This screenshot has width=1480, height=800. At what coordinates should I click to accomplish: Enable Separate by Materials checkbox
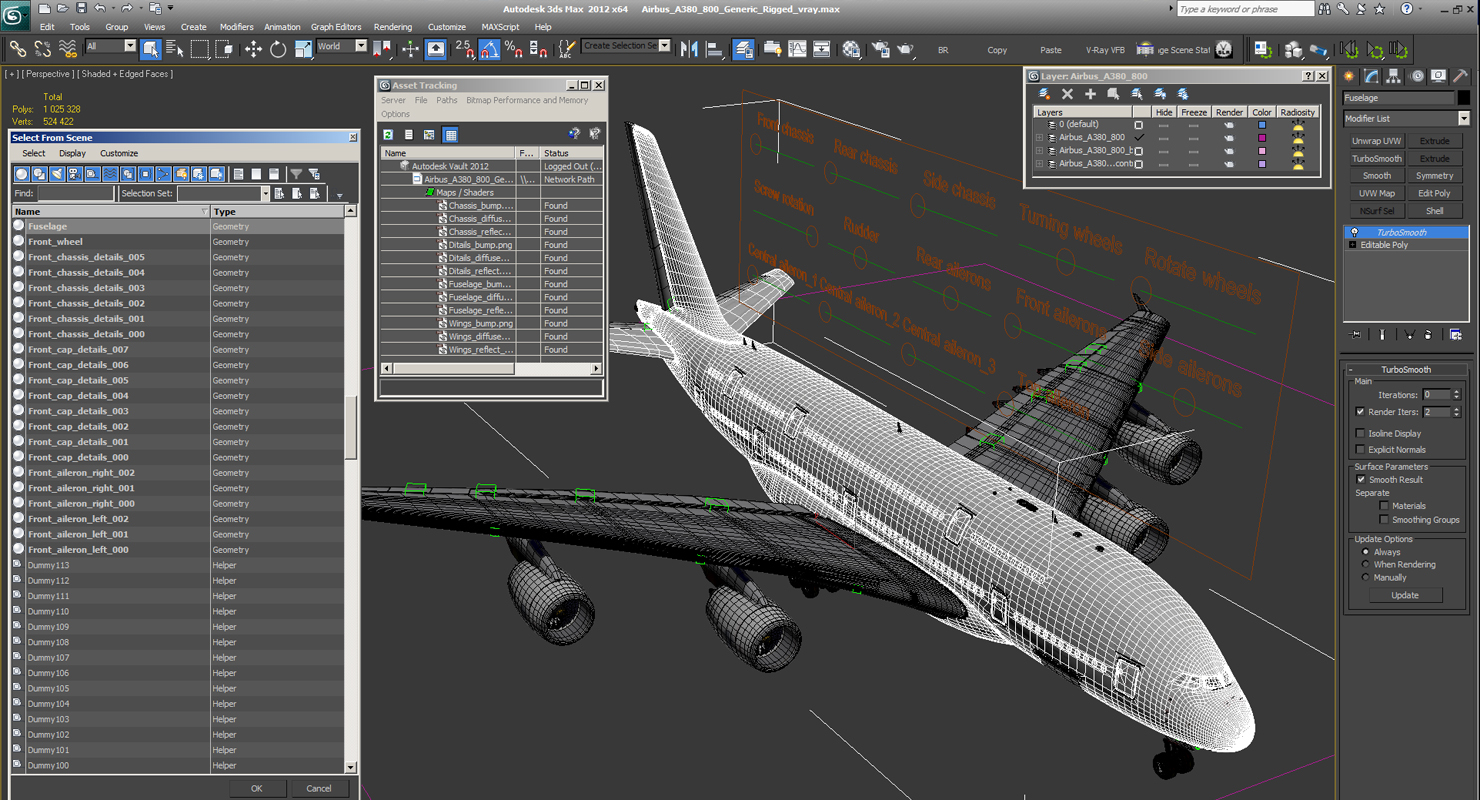[x=1384, y=506]
